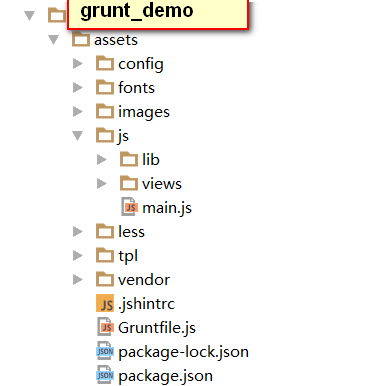
Task: Click the .jshintrc orange JS icon
Action: pos(105,303)
